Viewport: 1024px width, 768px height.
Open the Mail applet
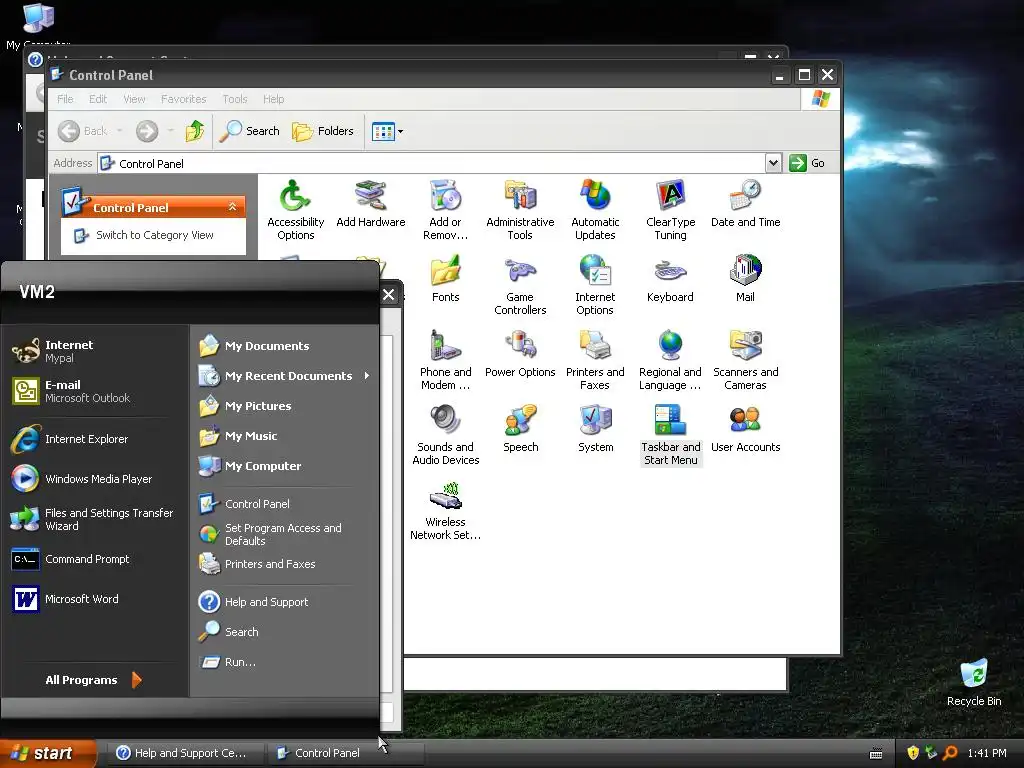click(x=745, y=279)
